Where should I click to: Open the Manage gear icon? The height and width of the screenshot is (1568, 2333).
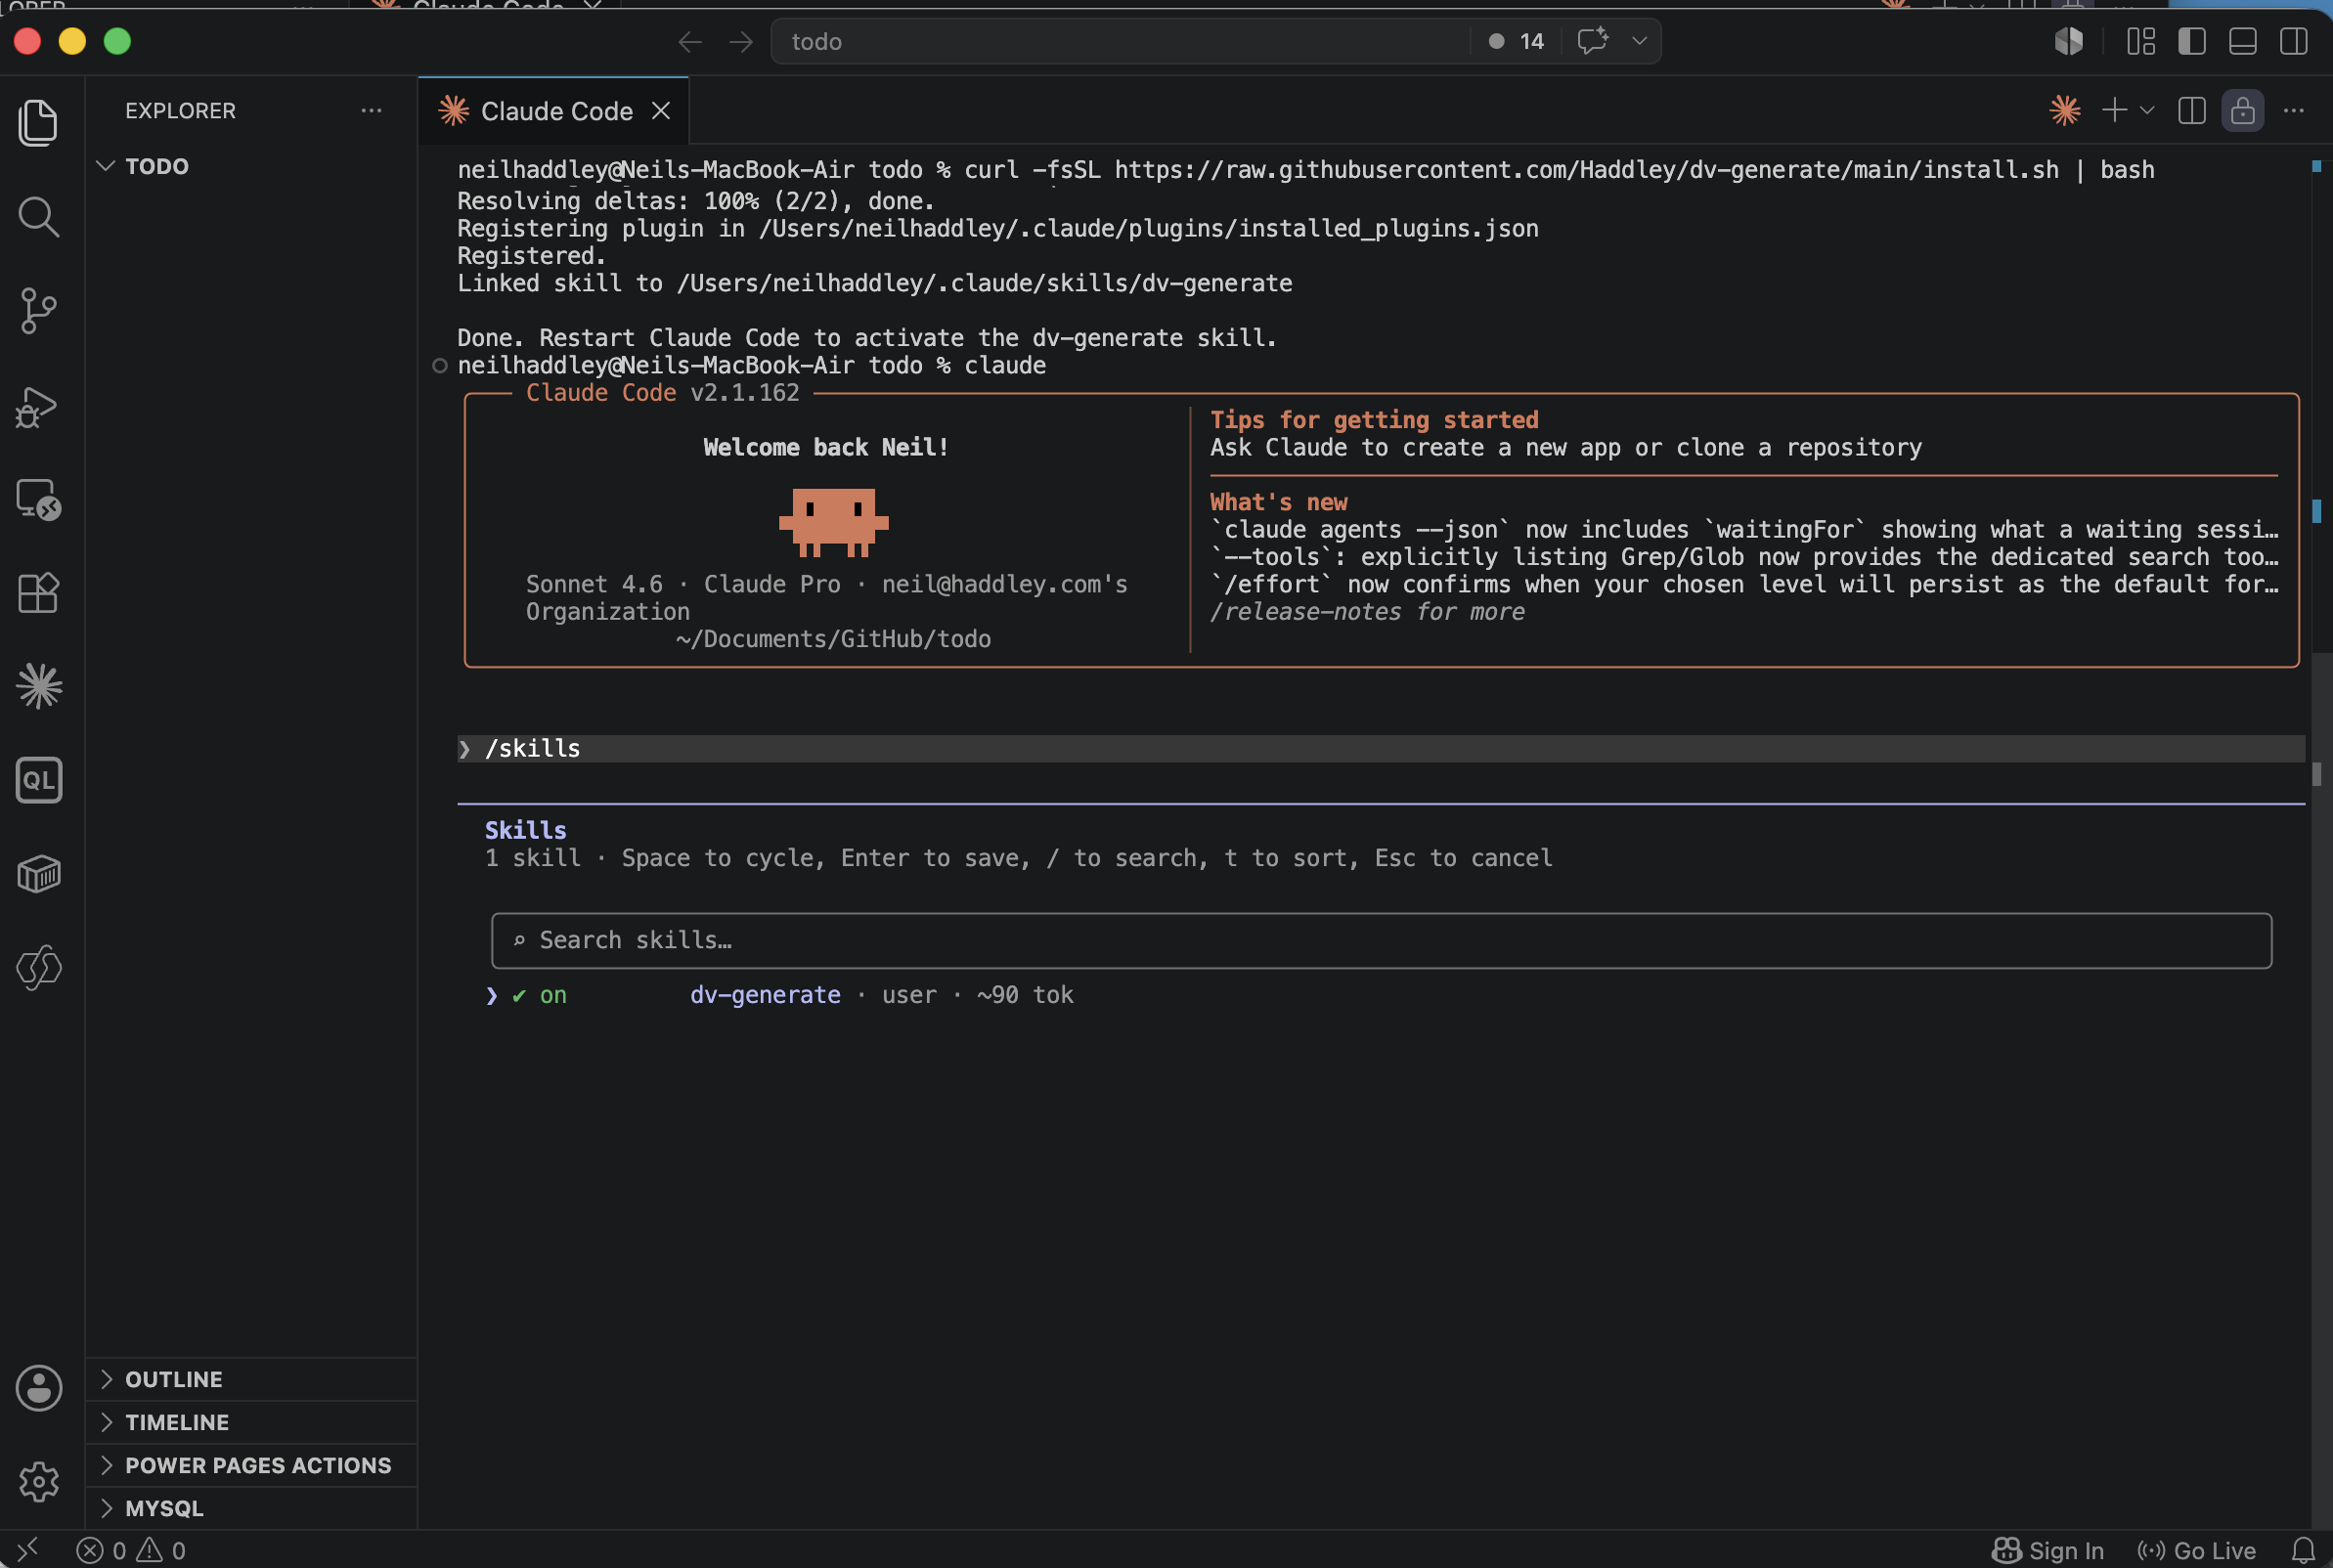pyautogui.click(x=38, y=1481)
